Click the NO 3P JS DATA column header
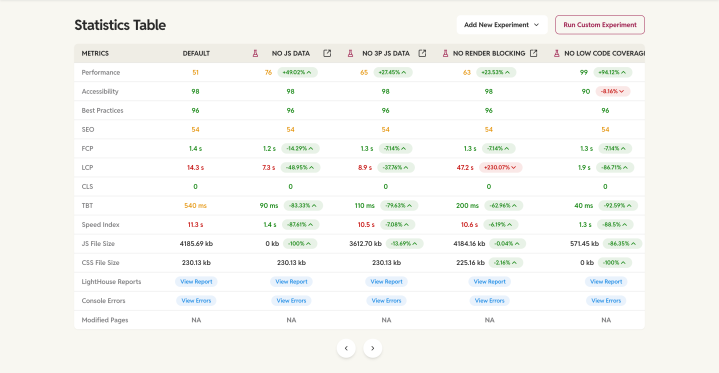The width and height of the screenshot is (719, 373). [386, 54]
